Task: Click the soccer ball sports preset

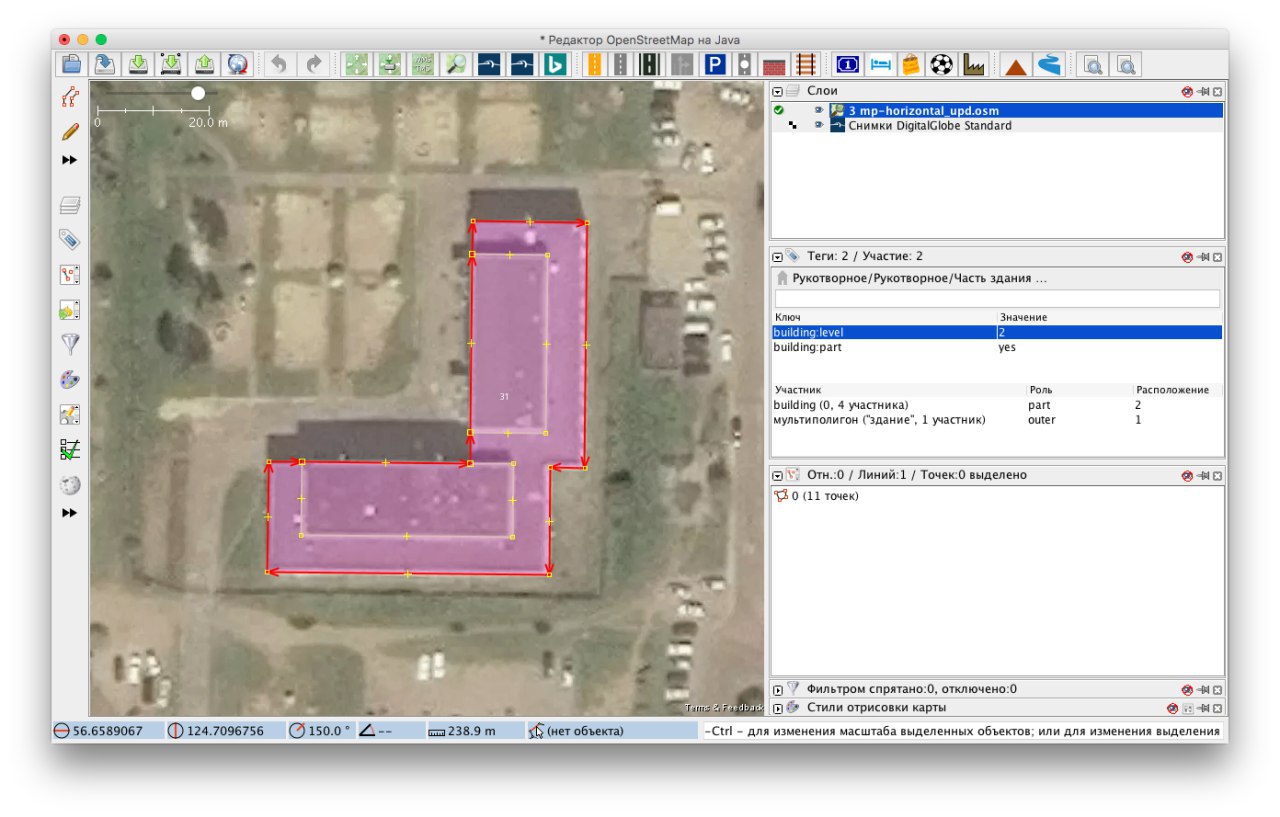Action: (x=941, y=65)
